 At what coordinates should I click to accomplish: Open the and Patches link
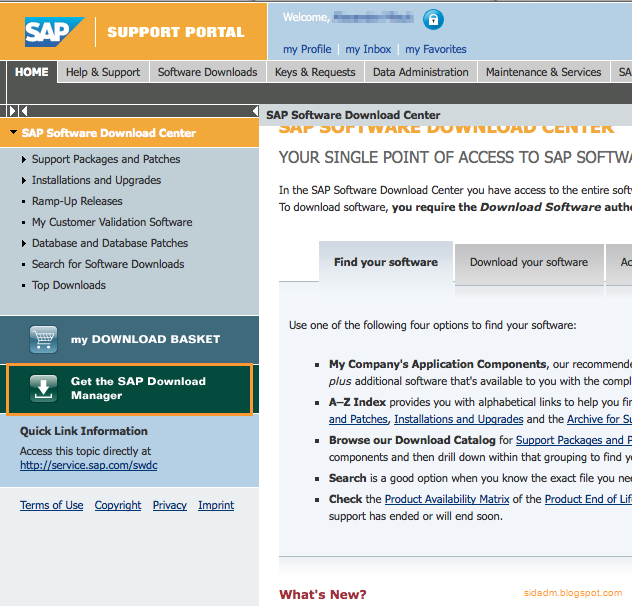[x=358, y=419]
